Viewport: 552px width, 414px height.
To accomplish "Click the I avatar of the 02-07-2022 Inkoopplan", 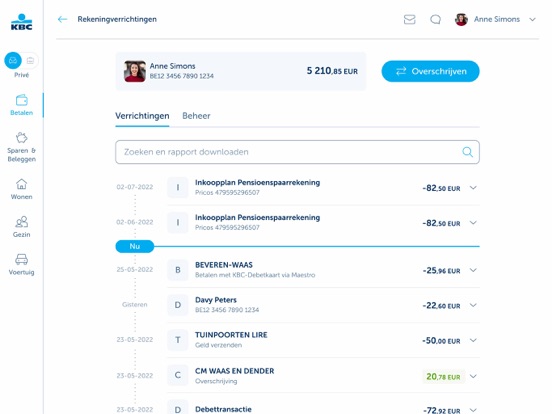I will [178, 188].
